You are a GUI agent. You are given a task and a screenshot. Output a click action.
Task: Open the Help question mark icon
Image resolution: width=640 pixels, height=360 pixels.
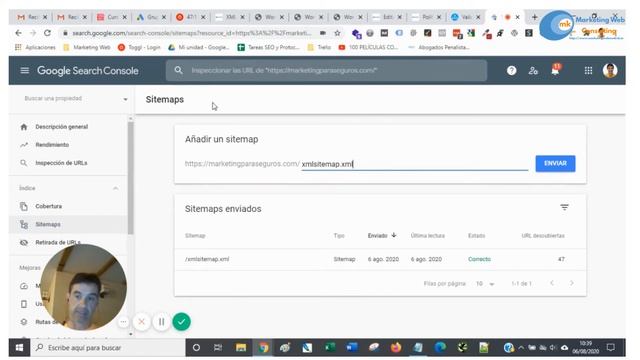point(511,71)
